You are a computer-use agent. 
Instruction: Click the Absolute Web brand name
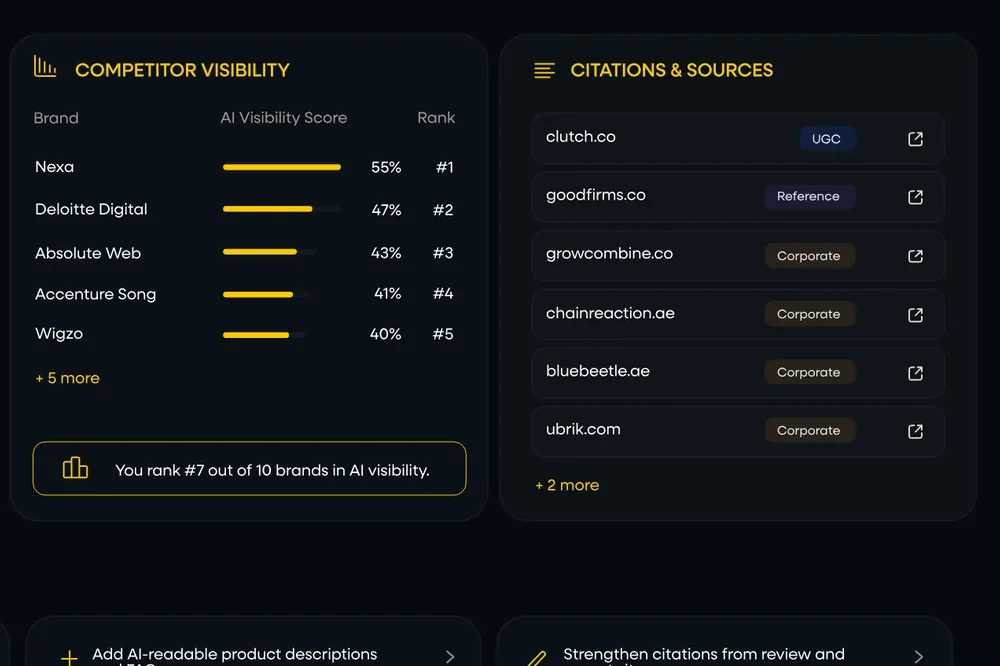[88, 253]
